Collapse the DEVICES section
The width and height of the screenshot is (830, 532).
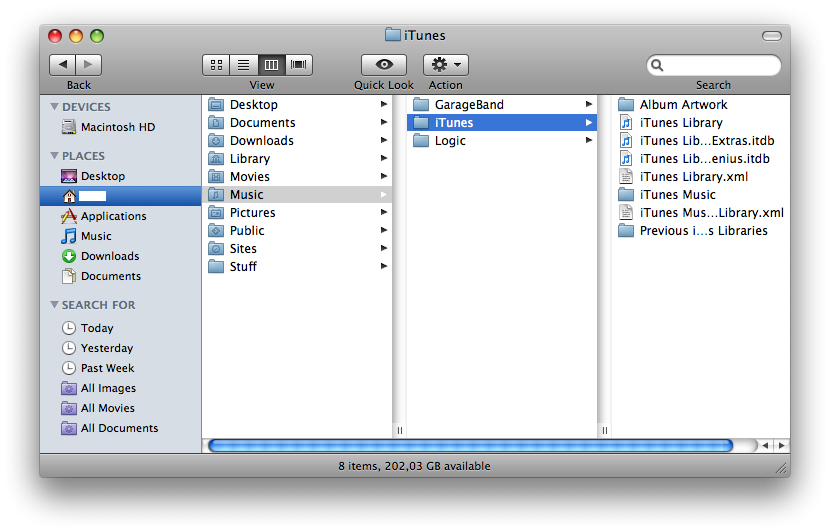point(54,106)
